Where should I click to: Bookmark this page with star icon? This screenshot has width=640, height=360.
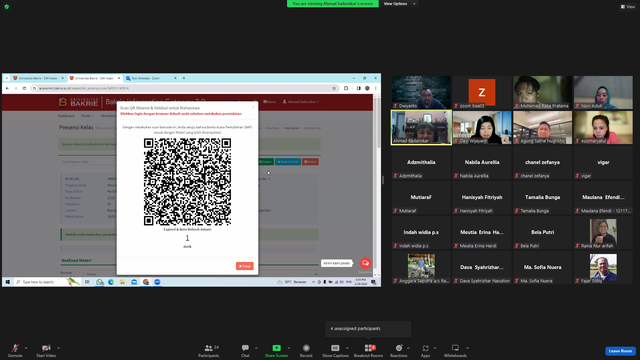[x=334, y=88]
